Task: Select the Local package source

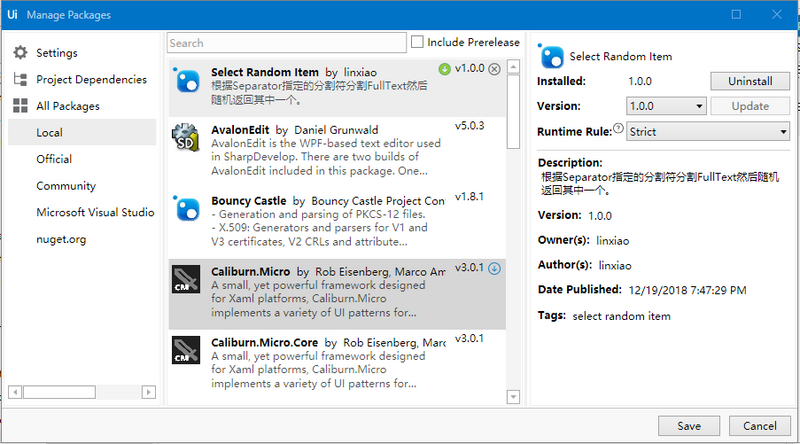Action: tap(82, 133)
